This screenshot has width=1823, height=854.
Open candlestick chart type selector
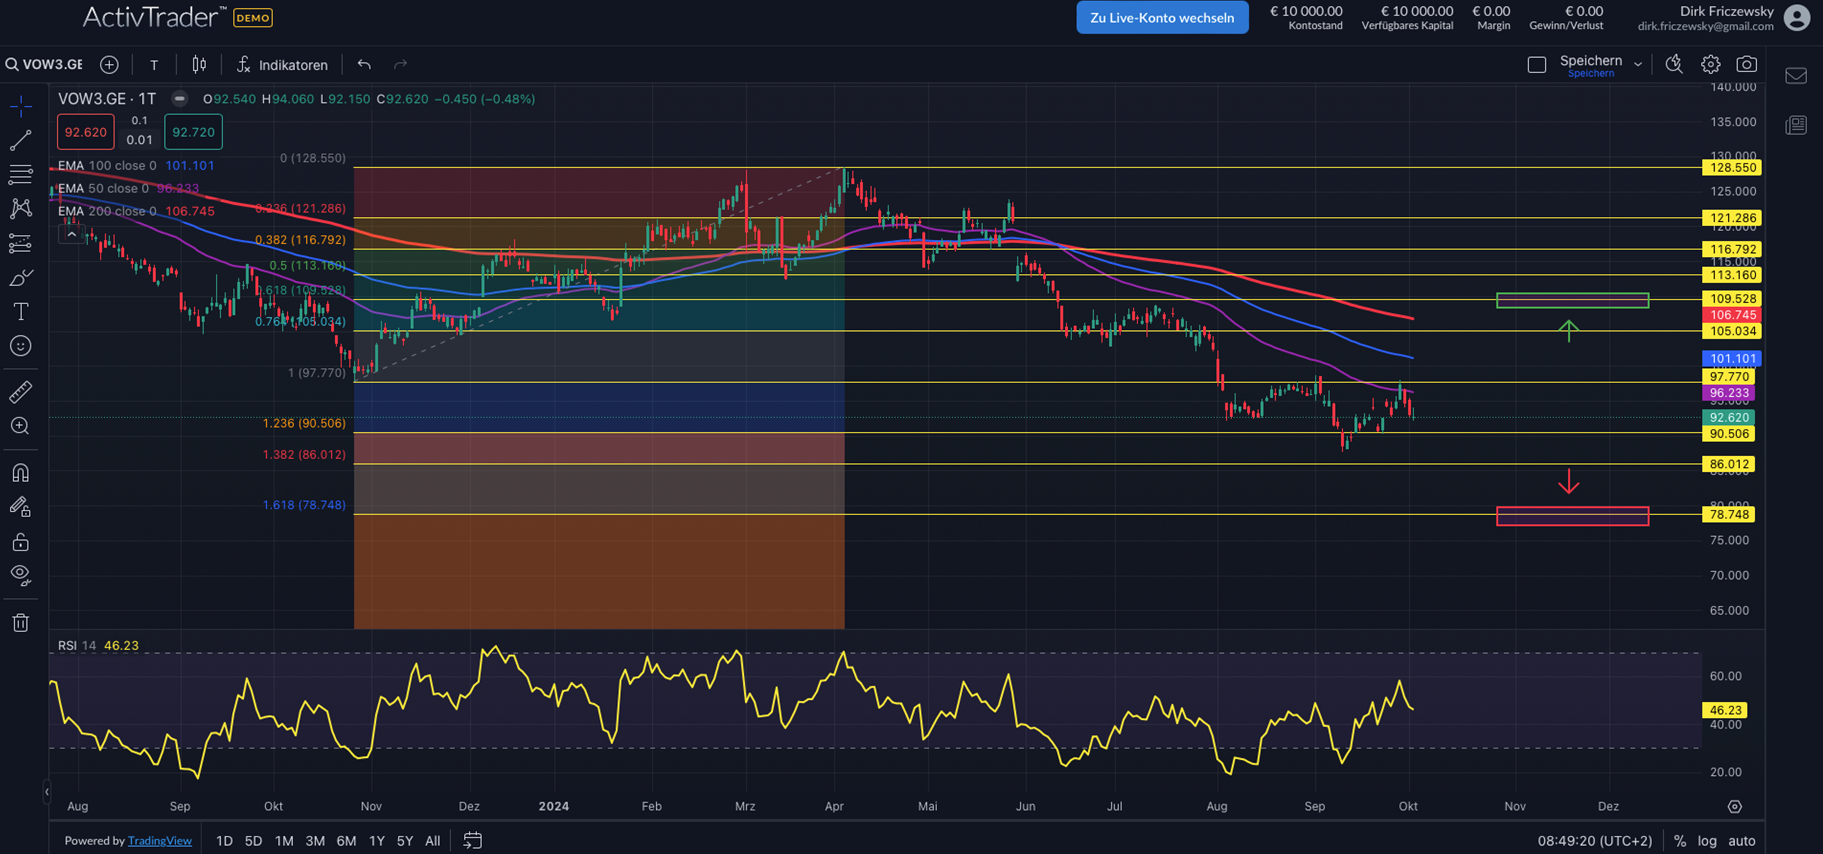coord(199,64)
